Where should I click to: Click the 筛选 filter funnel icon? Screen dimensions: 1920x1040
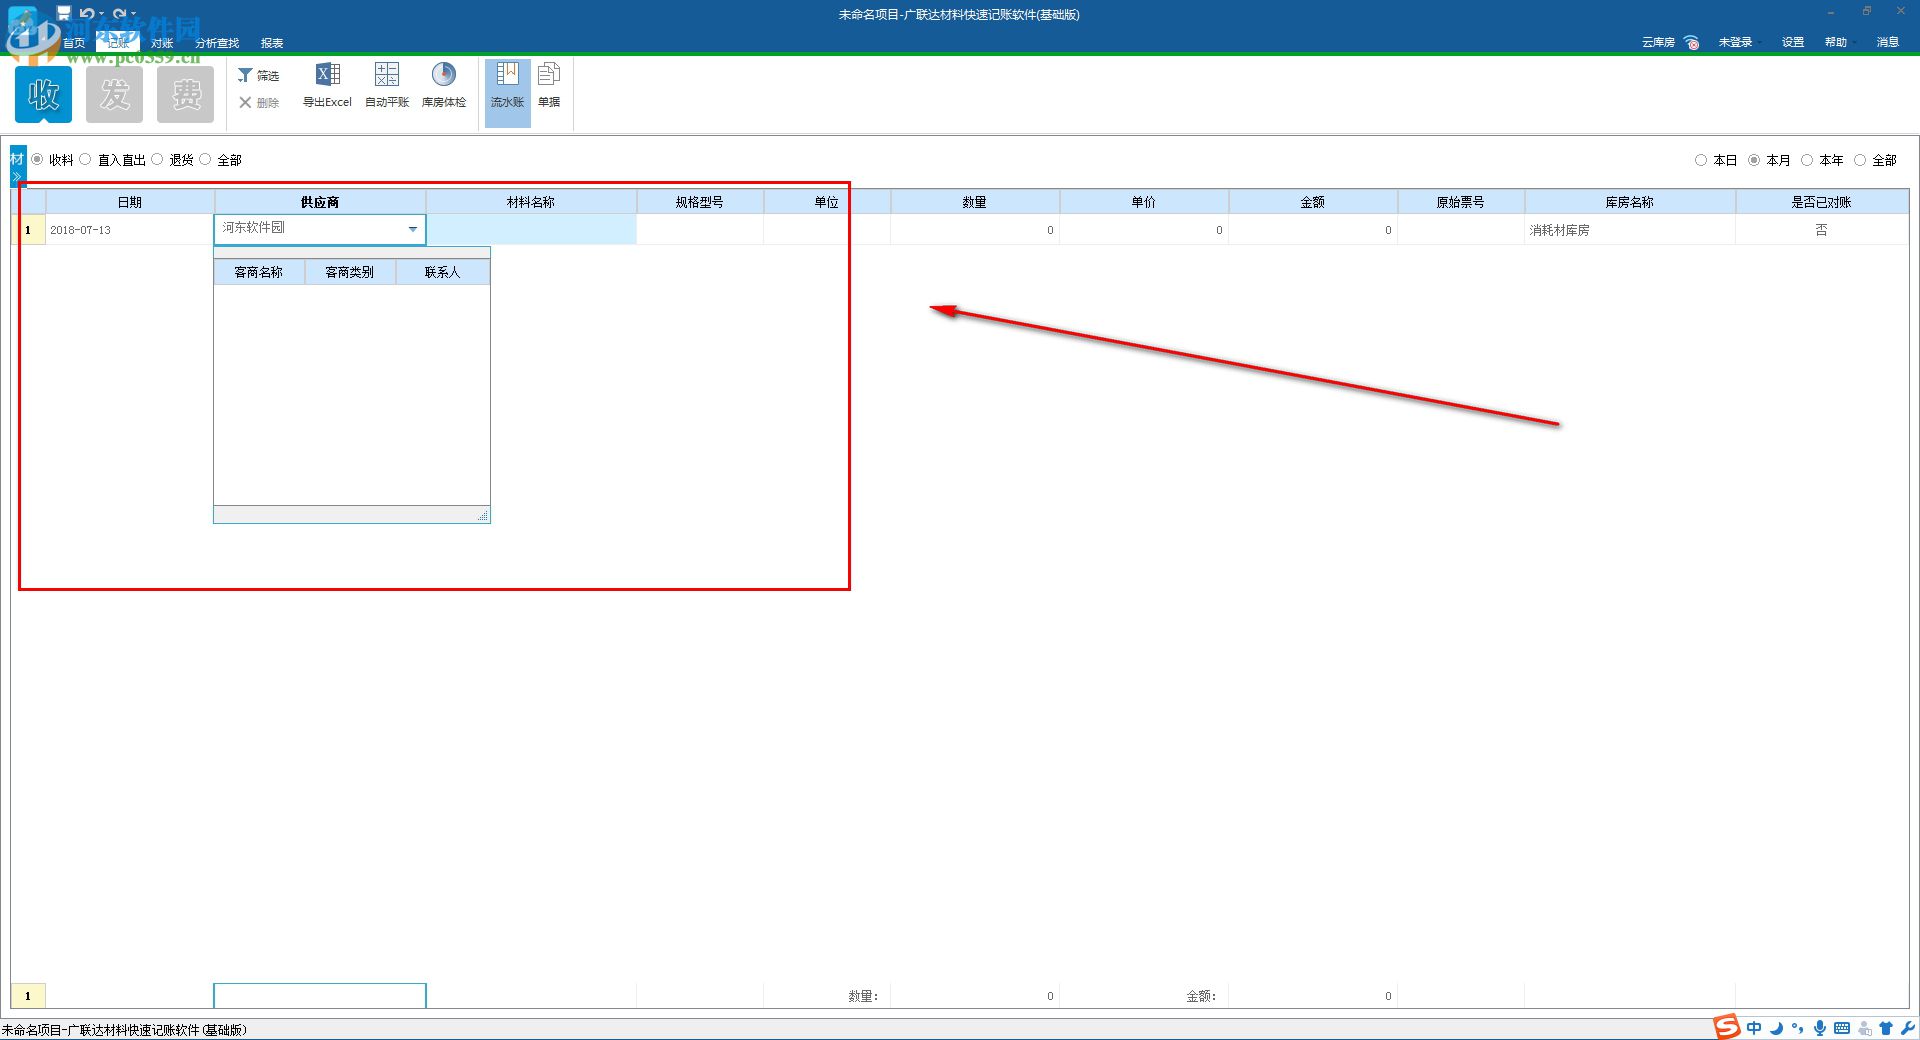coord(245,75)
